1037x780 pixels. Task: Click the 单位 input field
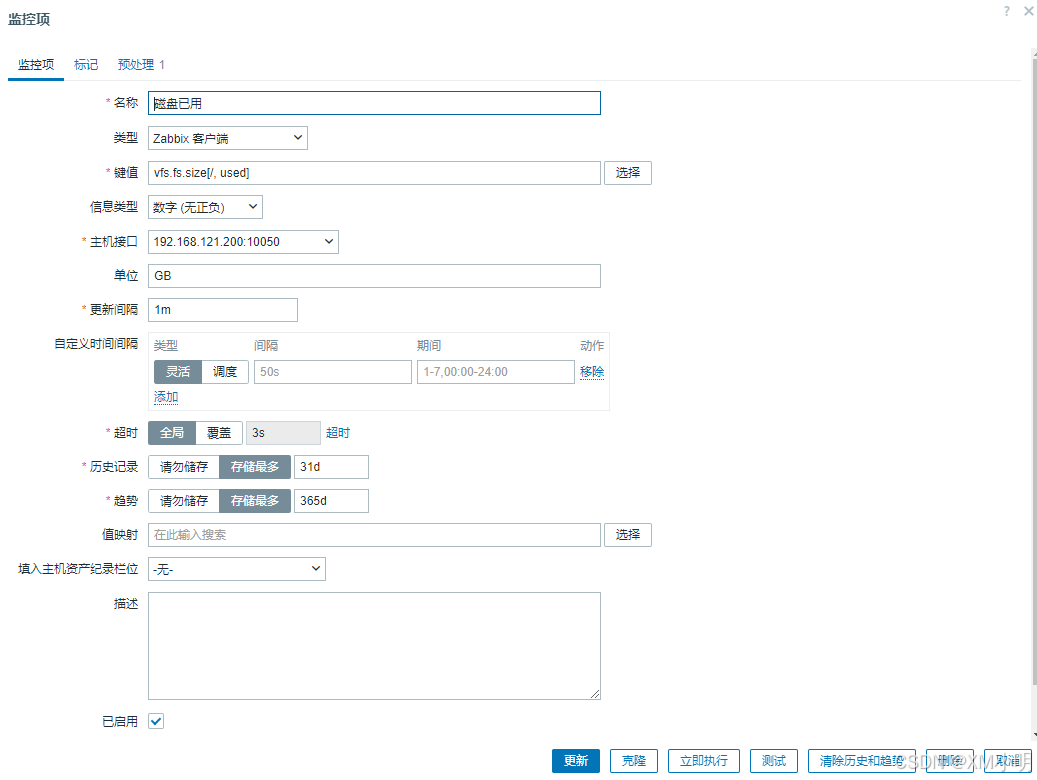pyautogui.click(x=374, y=276)
